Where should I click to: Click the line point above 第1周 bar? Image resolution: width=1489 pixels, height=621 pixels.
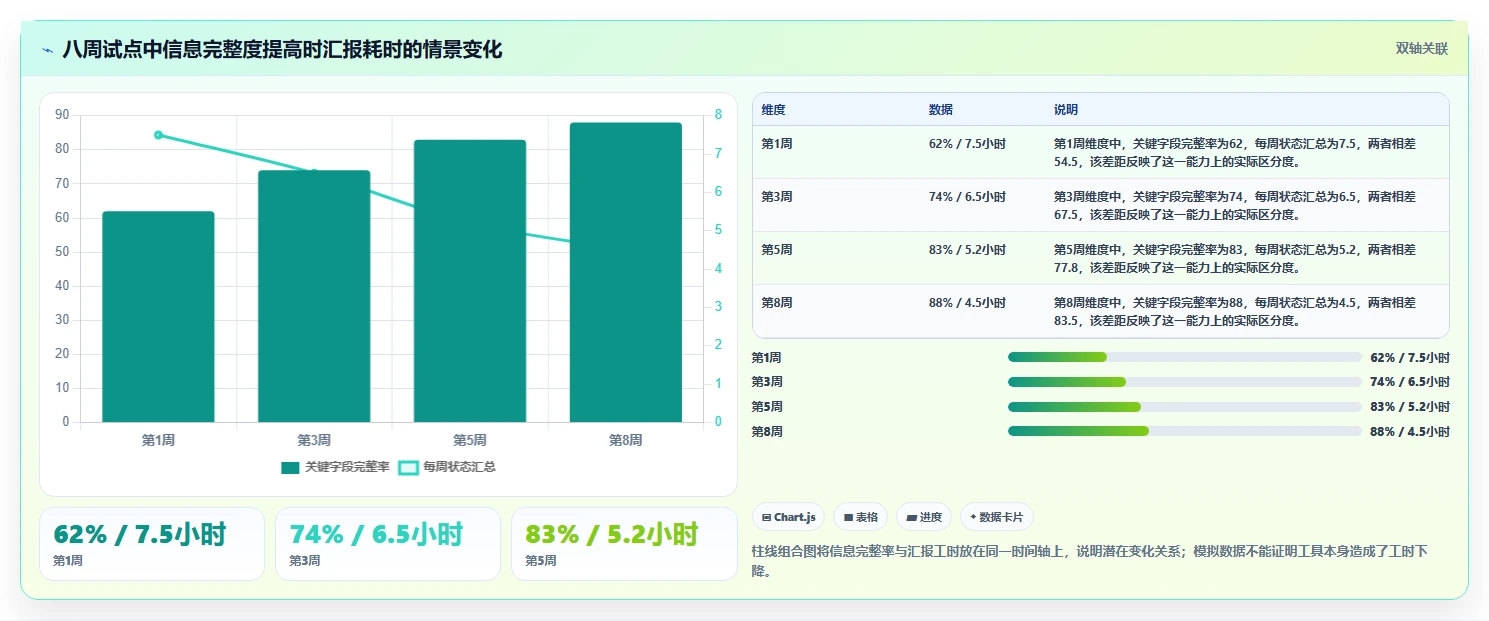(x=158, y=135)
